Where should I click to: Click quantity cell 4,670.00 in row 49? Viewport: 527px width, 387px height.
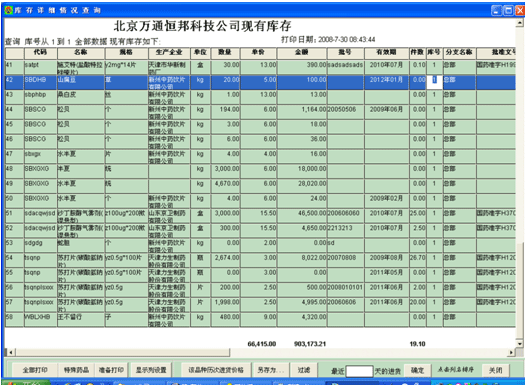pos(225,186)
